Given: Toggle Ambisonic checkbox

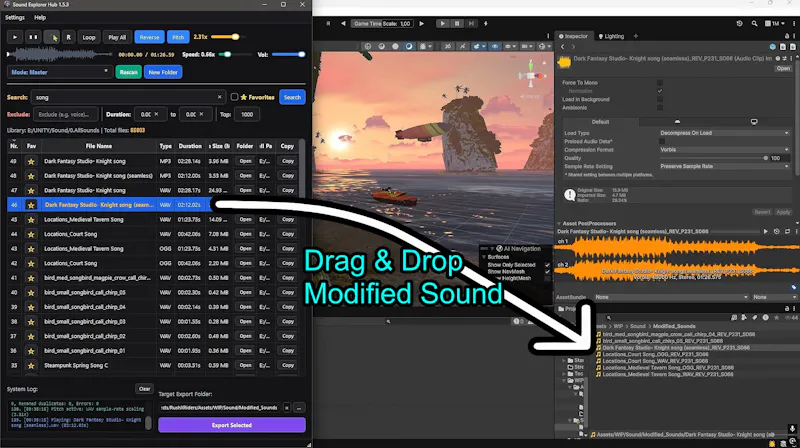Looking at the screenshot, I should click(x=660, y=108).
